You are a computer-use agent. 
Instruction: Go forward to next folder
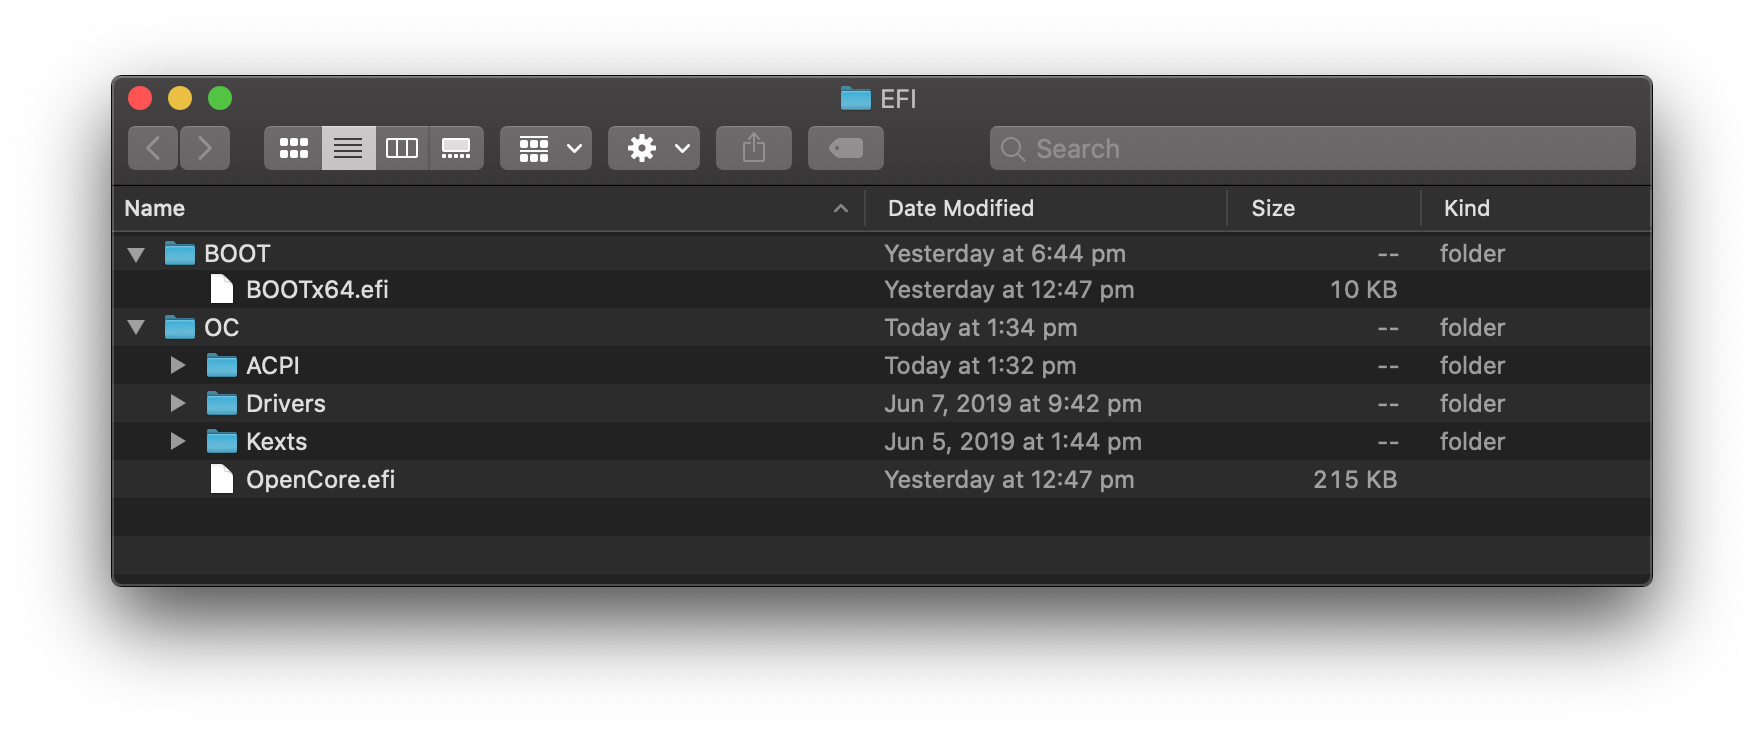205,148
